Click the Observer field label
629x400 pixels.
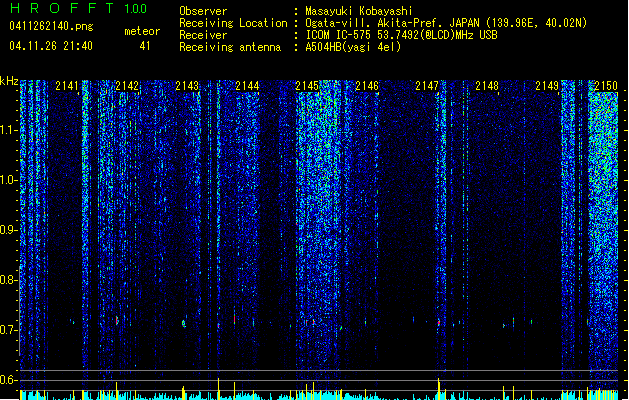click(203, 11)
